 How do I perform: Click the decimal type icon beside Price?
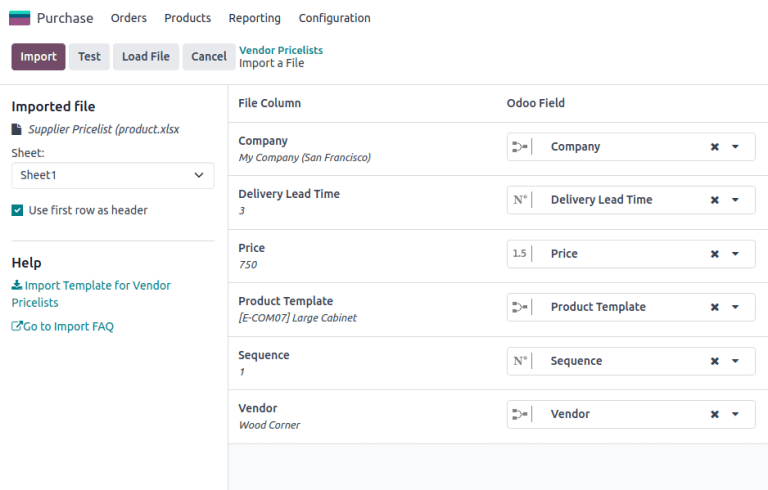[520, 254]
